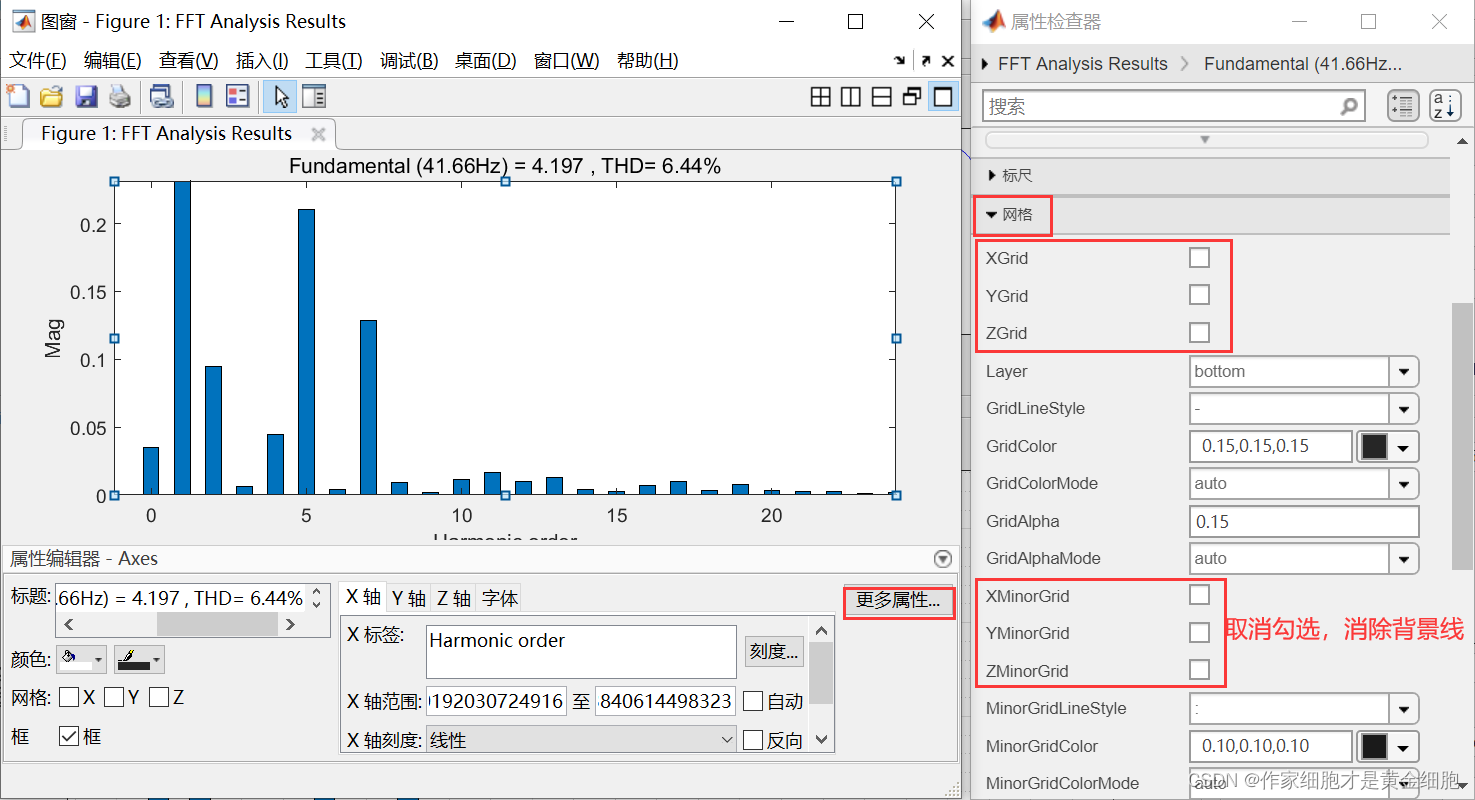Click the search magnifier in Property Inspector

(1349, 105)
